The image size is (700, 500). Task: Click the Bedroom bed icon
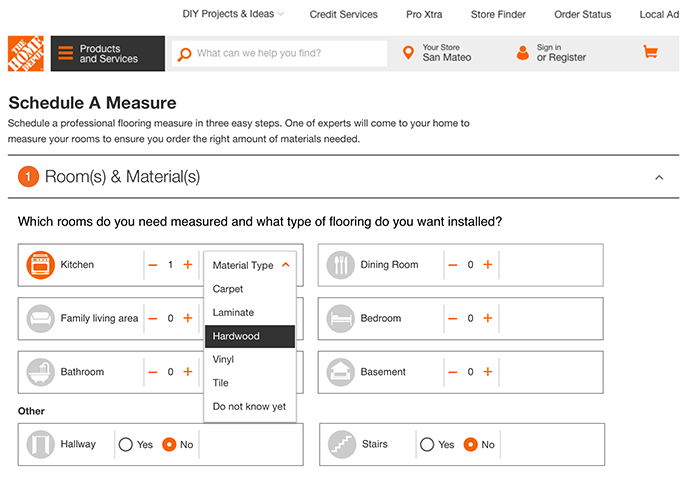341,318
